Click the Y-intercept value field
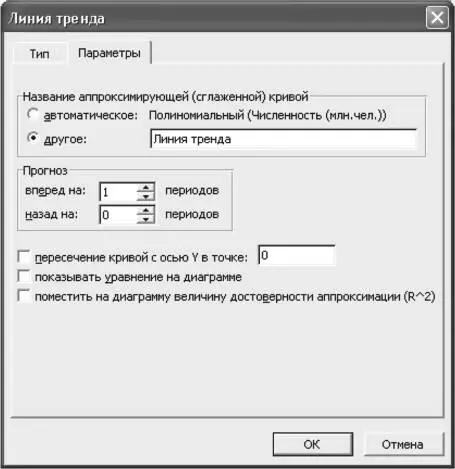The width and height of the screenshot is (455, 469). pos(297,255)
